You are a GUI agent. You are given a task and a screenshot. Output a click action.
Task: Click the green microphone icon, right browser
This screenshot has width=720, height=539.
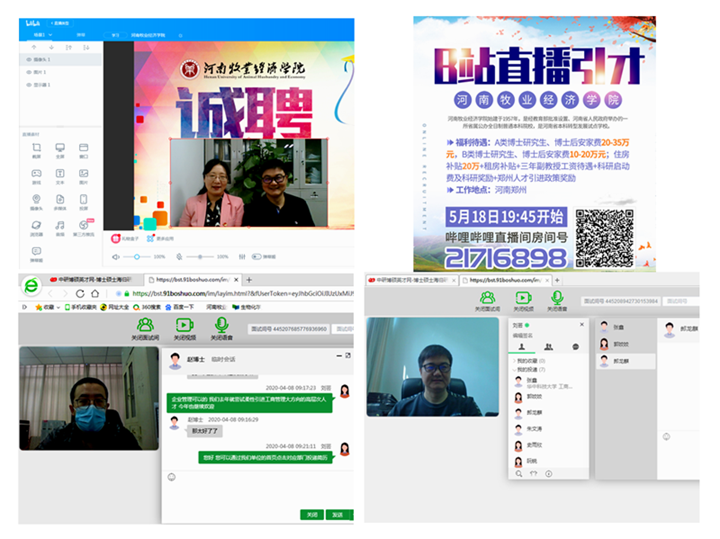(557, 298)
